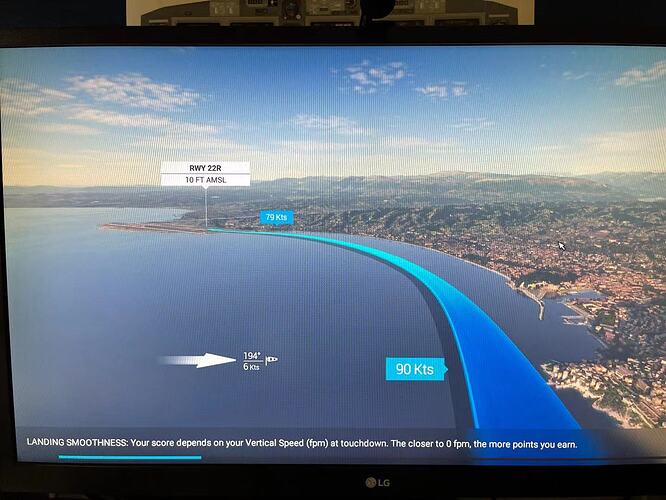666x500 pixels.
Task: Click the 10 FT AMSL elevation label
Action: (x=205, y=180)
